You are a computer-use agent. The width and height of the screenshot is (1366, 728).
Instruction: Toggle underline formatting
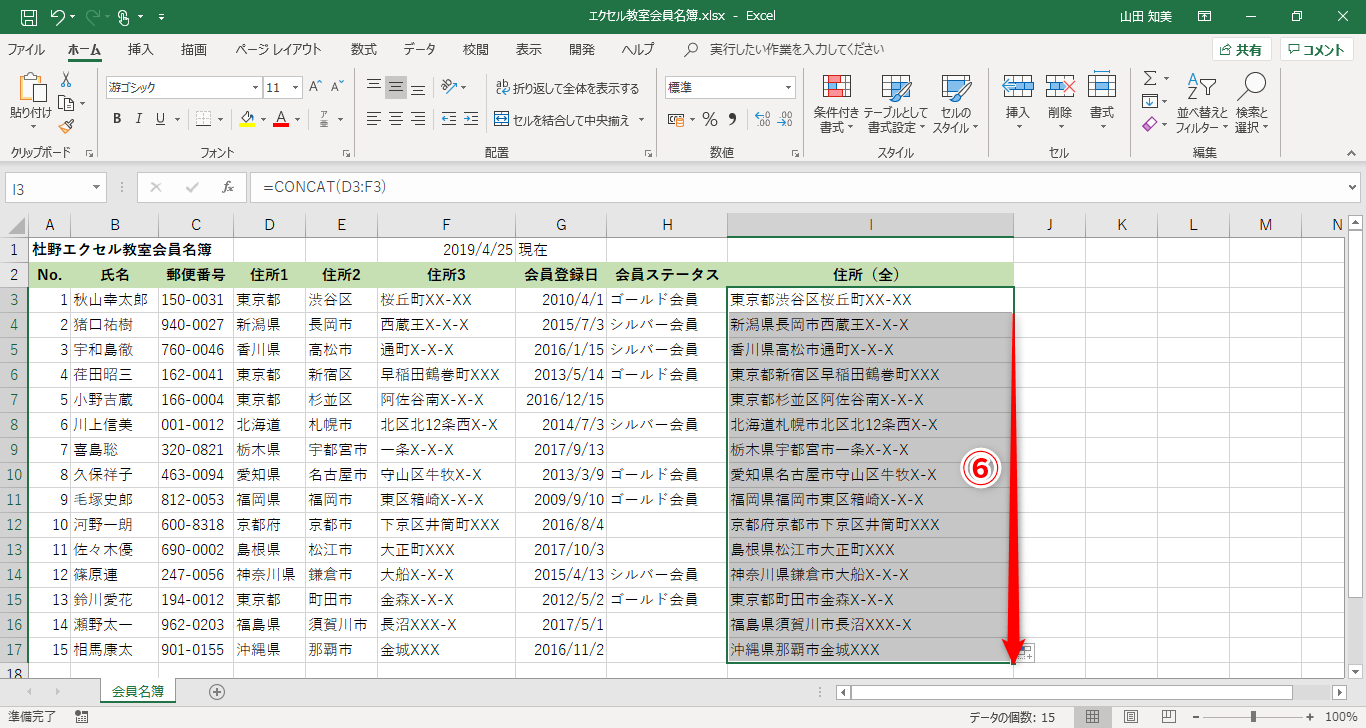coord(160,119)
